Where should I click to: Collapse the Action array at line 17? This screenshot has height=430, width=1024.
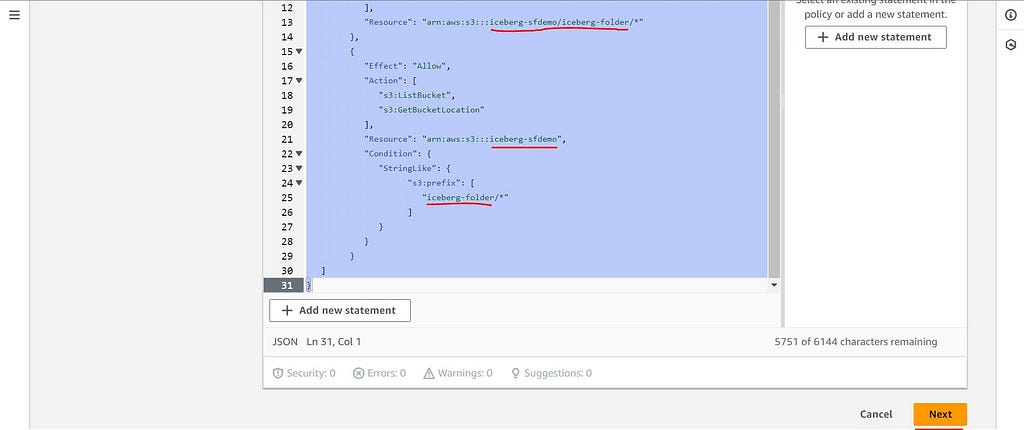pyautogui.click(x=299, y=80)
